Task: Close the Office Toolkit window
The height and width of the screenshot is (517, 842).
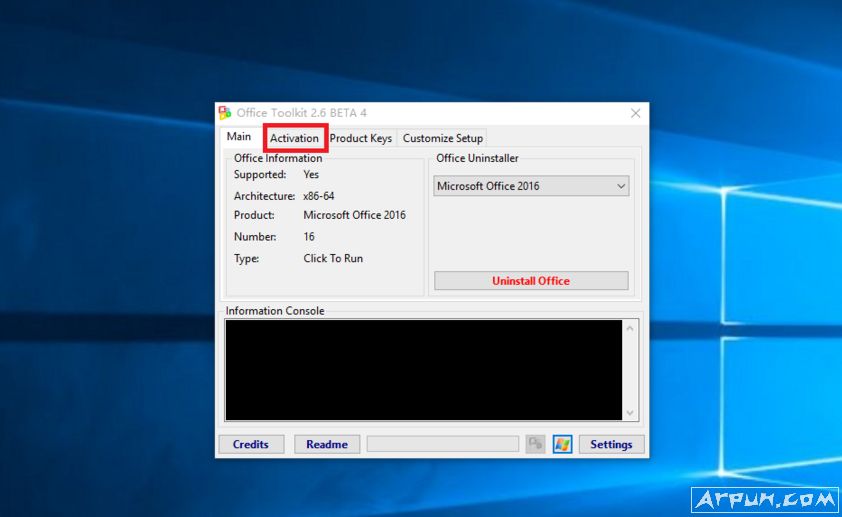Action: tap(636, 113)
